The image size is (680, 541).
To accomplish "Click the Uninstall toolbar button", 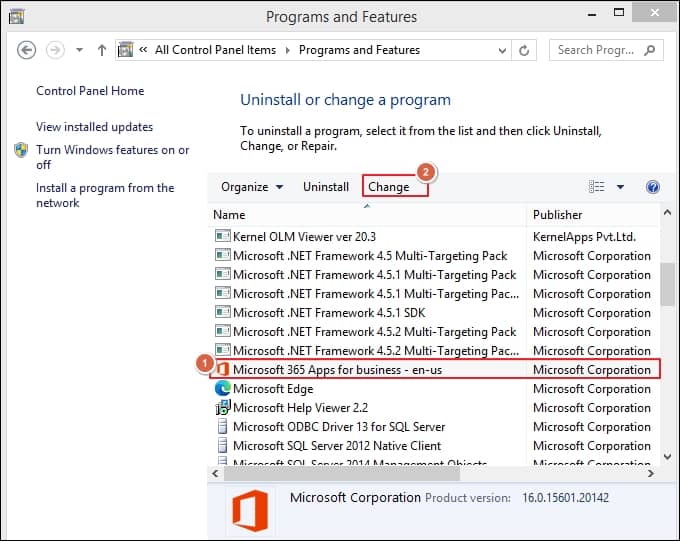I will pos(326,187).
